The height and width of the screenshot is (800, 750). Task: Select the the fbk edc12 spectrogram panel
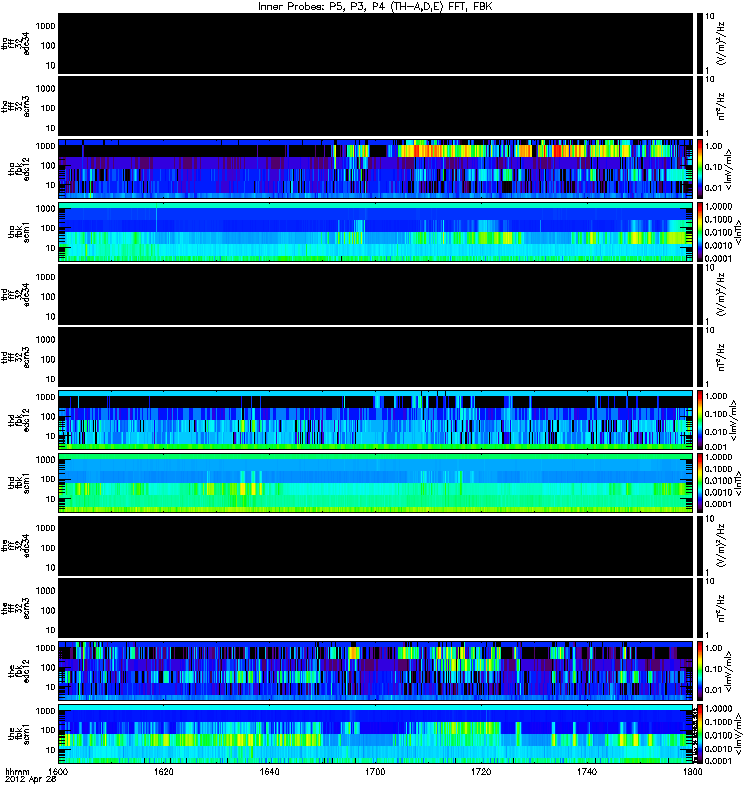(x=376, y=672)
